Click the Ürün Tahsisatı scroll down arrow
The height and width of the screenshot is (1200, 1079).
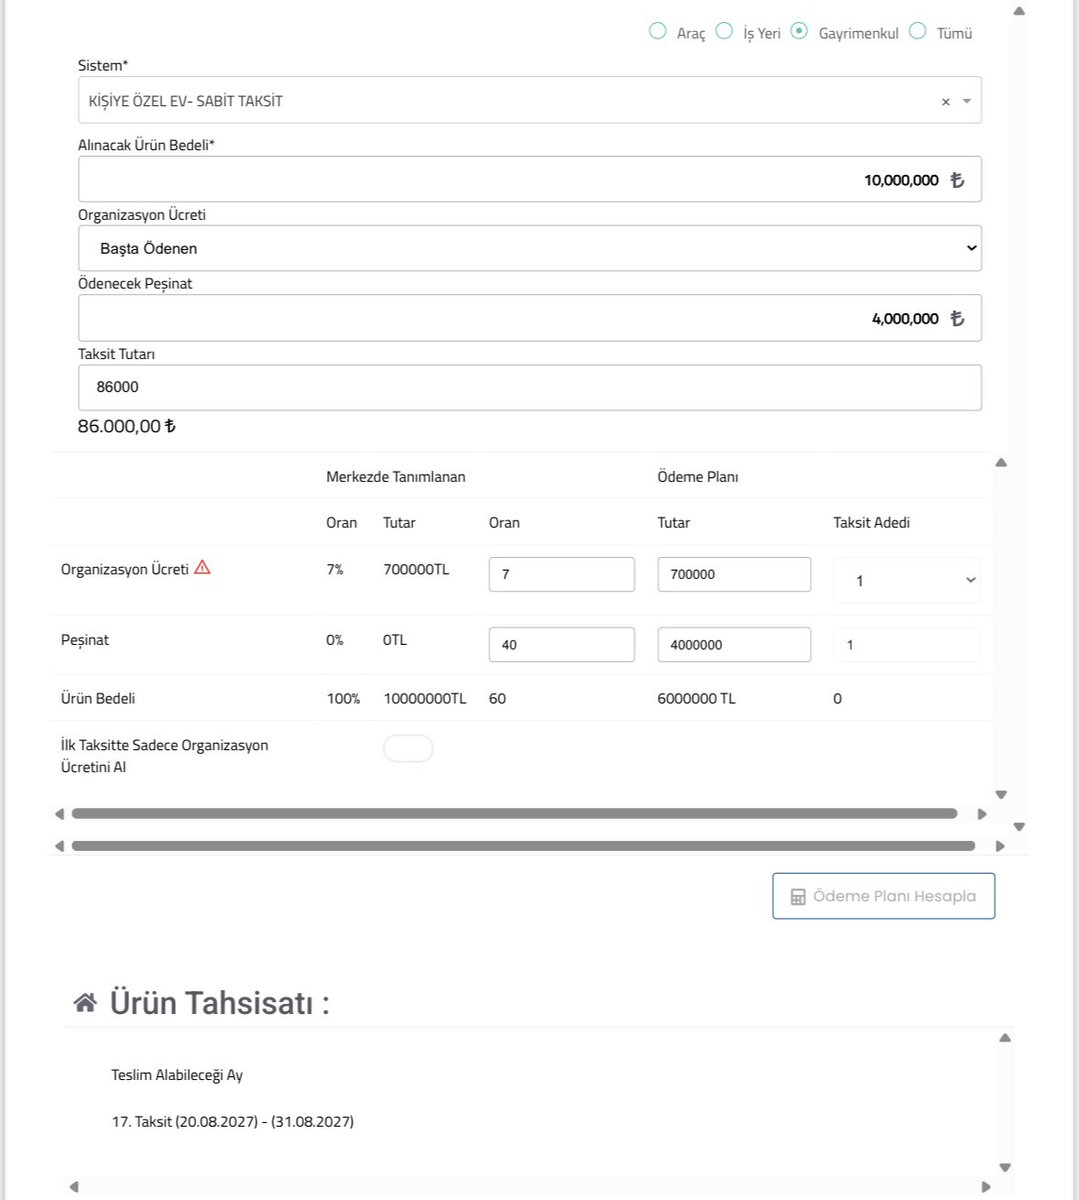[1005, 1167]
